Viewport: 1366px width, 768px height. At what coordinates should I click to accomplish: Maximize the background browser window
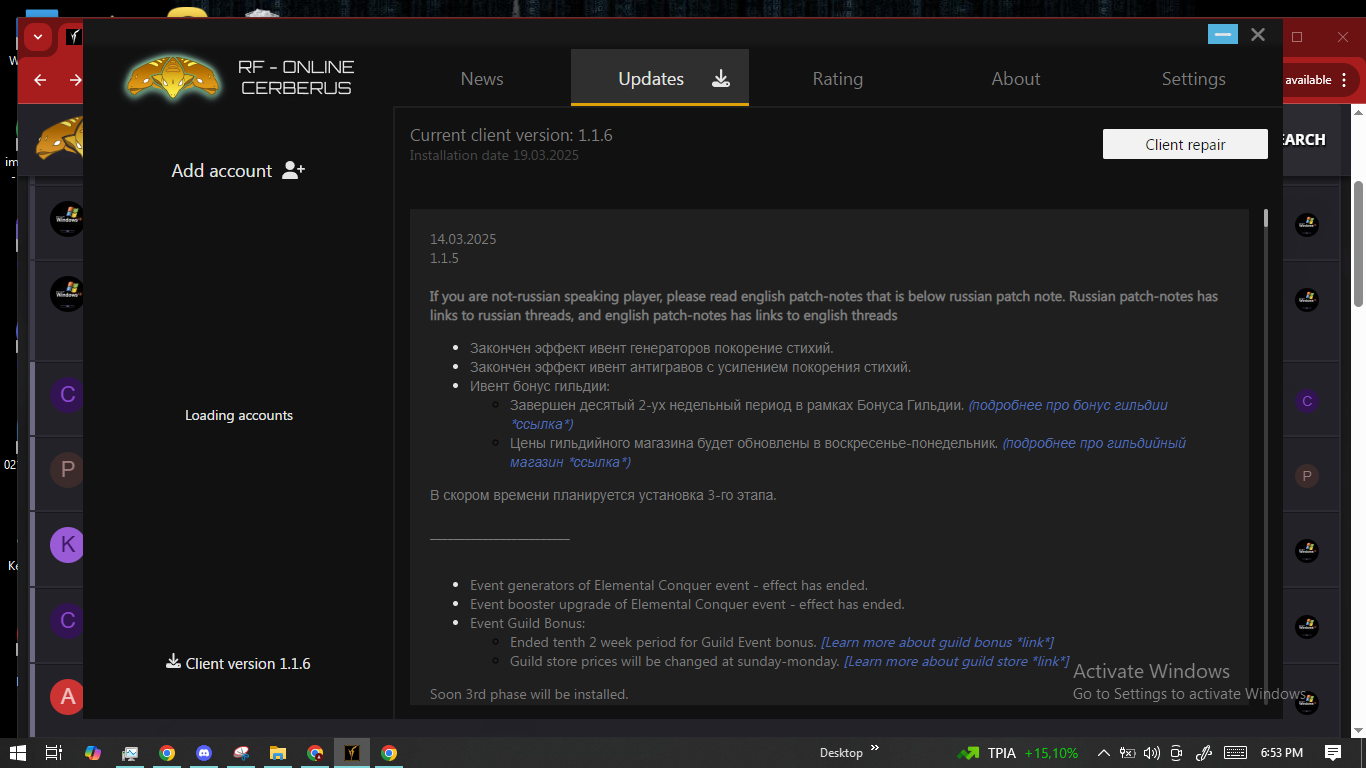point(1297,37)
